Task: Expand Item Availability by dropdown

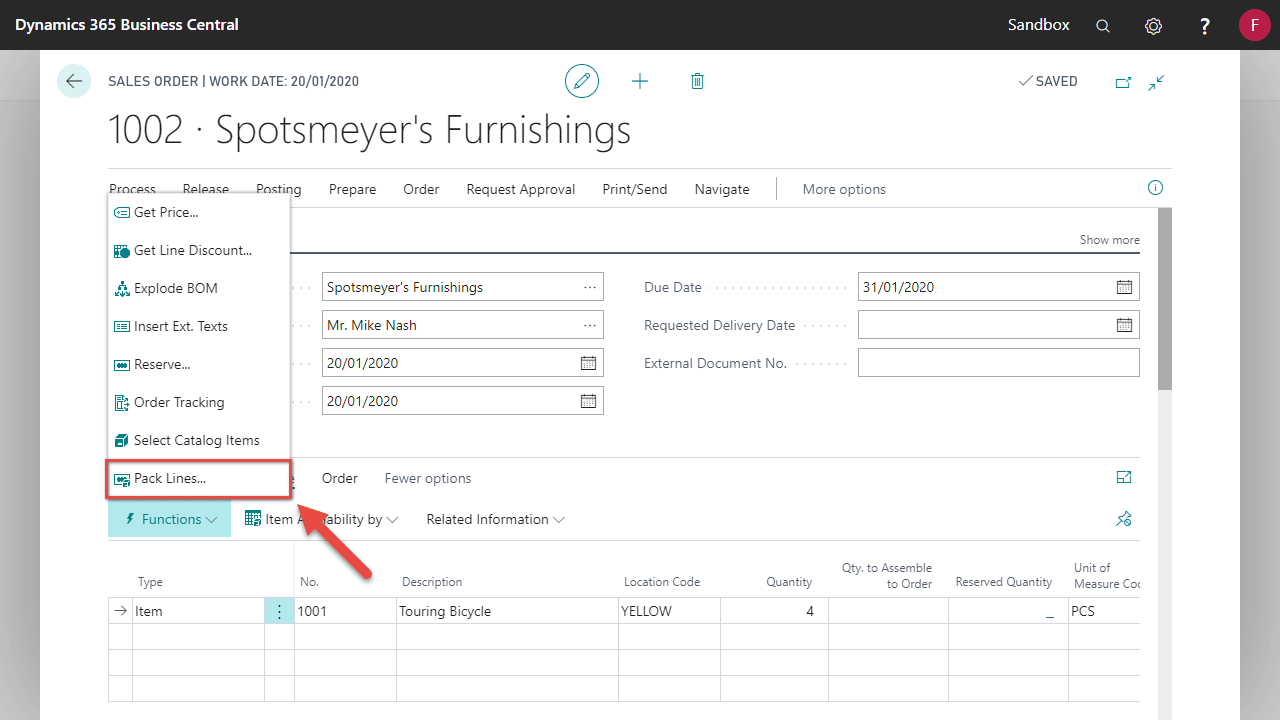Action: [321, 519]
